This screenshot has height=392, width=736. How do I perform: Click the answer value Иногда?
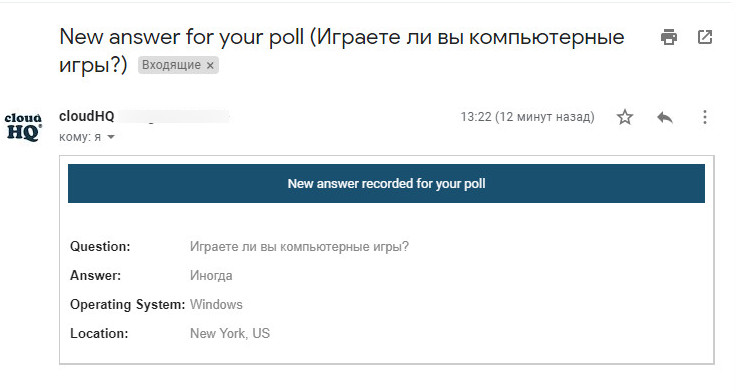211,275
